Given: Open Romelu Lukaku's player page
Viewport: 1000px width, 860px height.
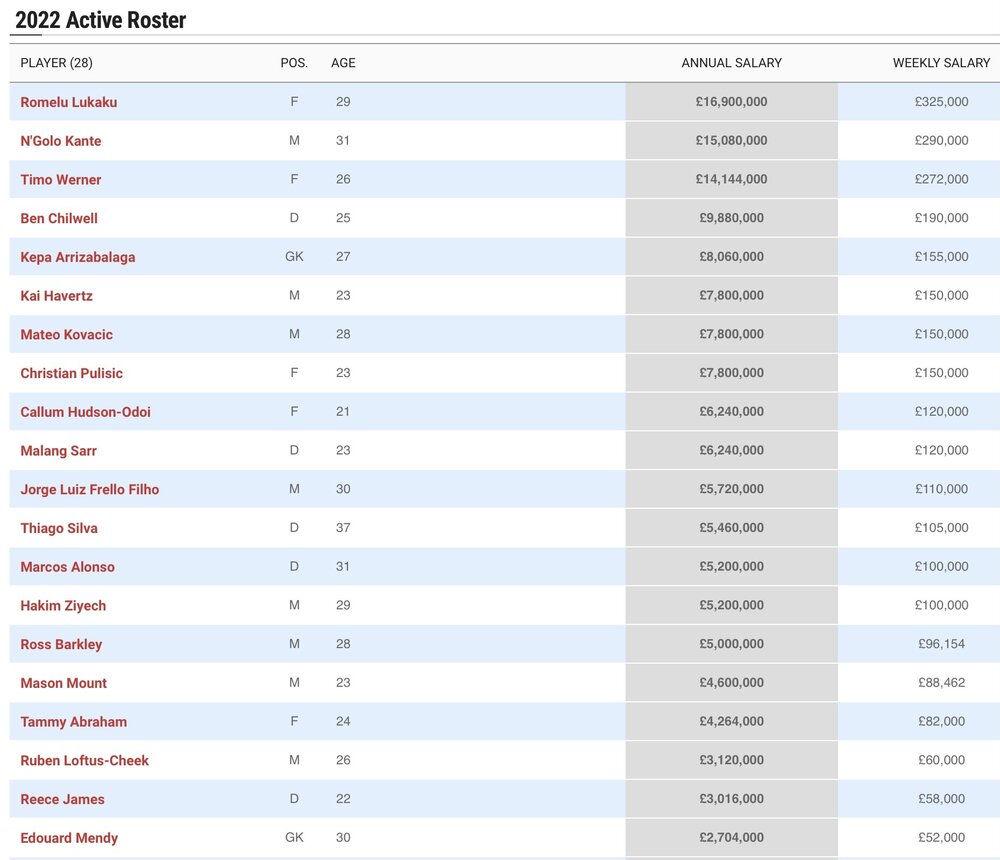Looking at the screenshot, I should [x=68, y=102].
